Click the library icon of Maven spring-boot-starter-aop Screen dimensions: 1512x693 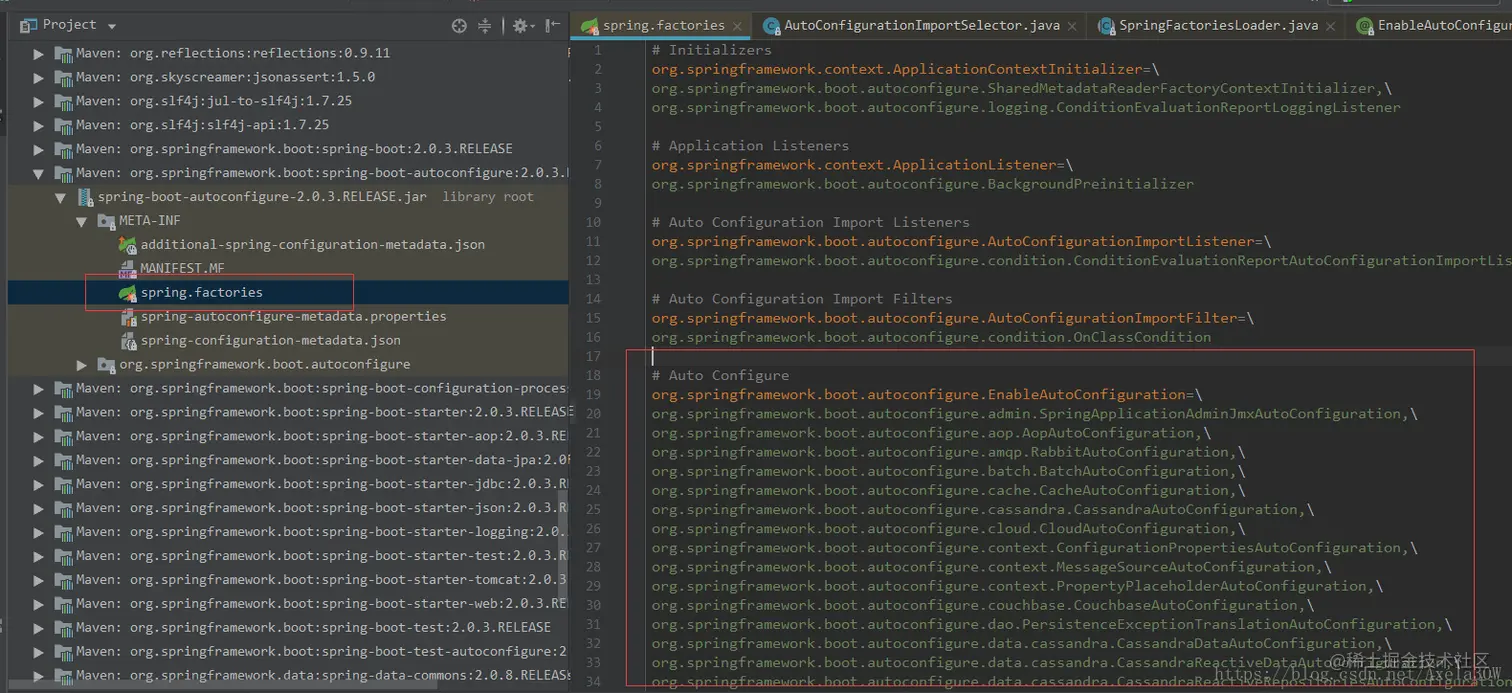click(63, 436)
